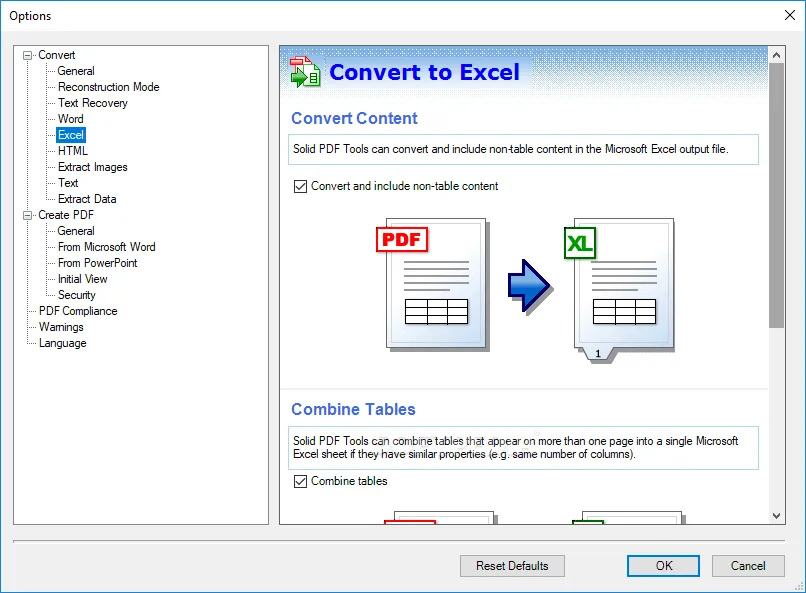Screen dimensions: 806x593
Task: Open HTML conversion options
Action: point(72,151)
